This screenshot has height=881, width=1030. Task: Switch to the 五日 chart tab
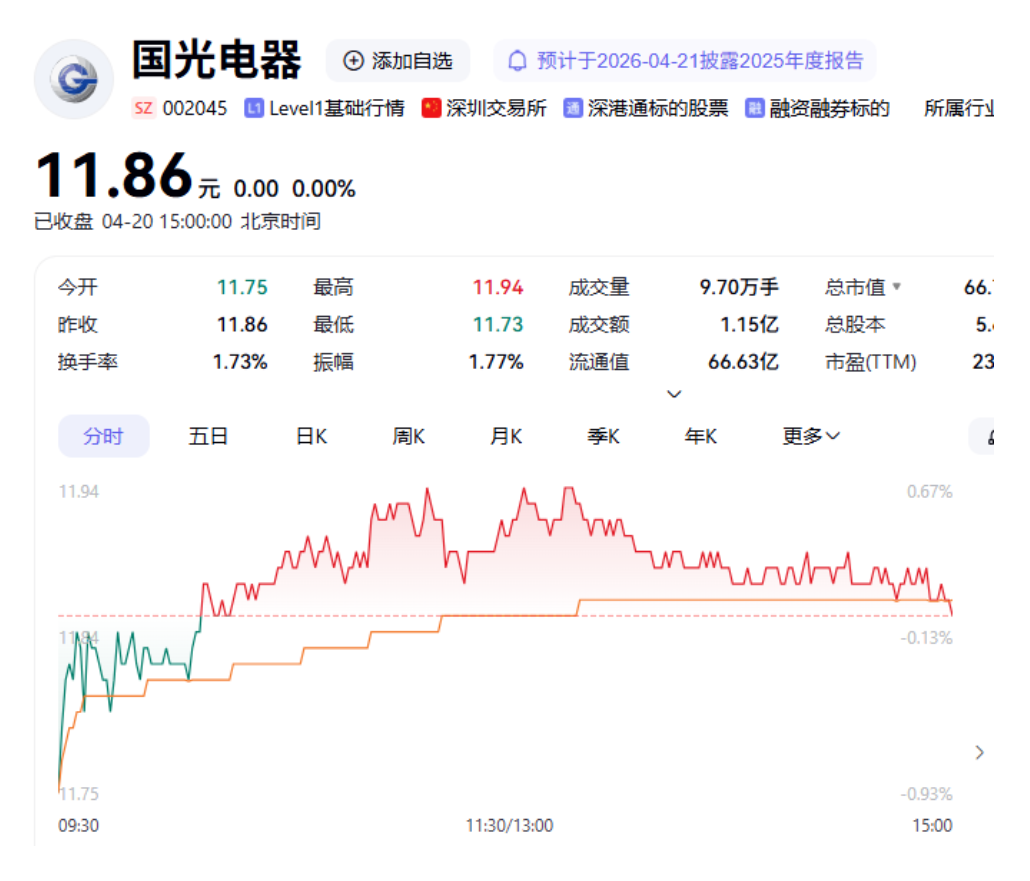click(x=208, y=436)
